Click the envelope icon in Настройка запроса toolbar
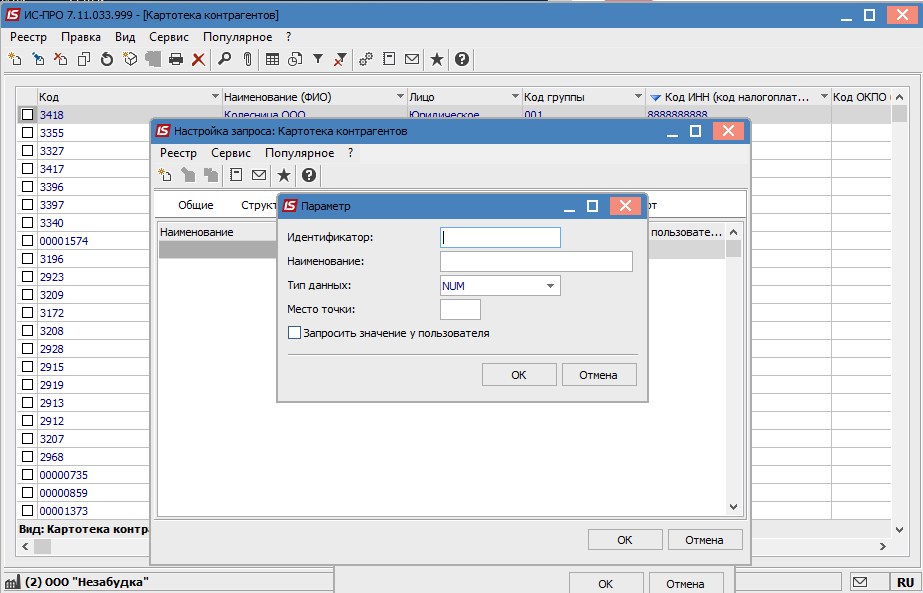This screenshot has height=593, width=923. (259, 175)
